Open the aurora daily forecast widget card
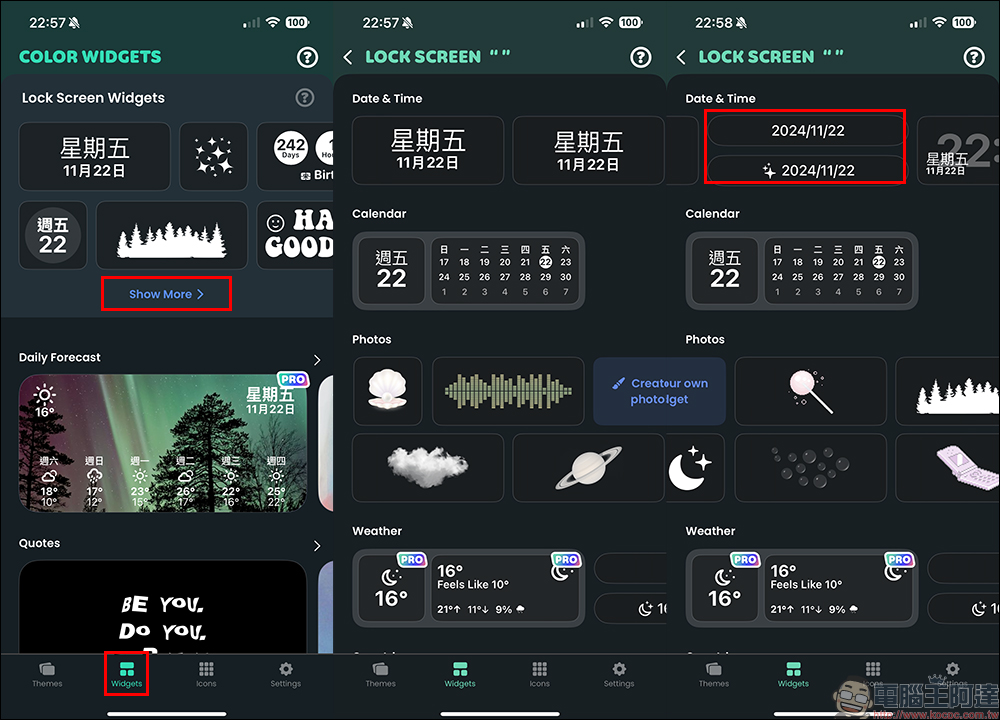Screen dimensions: 1000x720 click(x=163, y=443)
